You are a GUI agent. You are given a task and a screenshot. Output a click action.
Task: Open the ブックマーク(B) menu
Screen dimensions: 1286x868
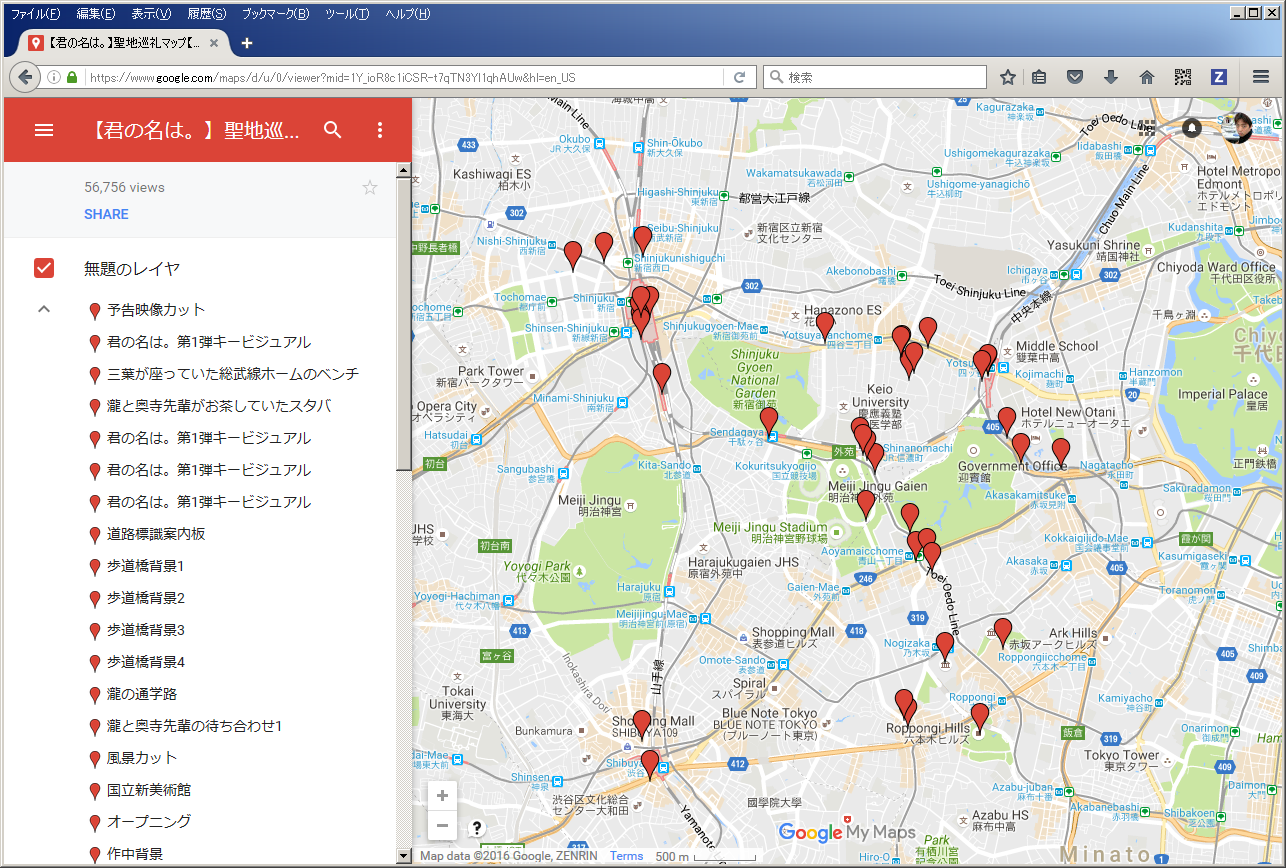(275, 14)
